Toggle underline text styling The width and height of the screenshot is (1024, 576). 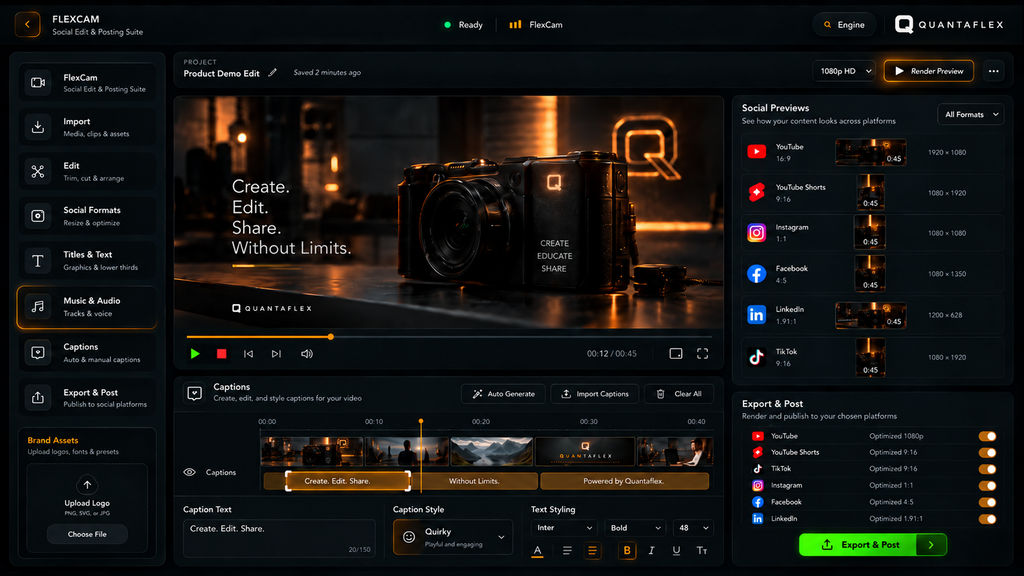[676, 551]
